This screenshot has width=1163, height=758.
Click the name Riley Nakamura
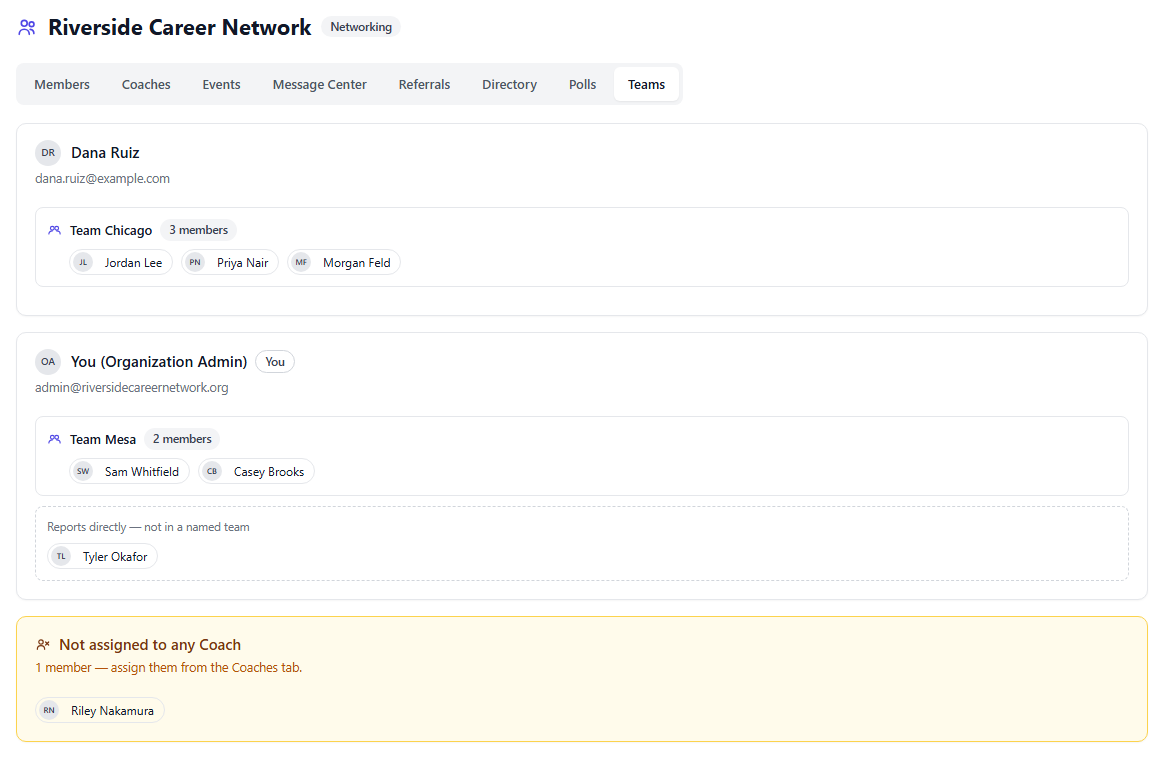[x=113, y=711]
